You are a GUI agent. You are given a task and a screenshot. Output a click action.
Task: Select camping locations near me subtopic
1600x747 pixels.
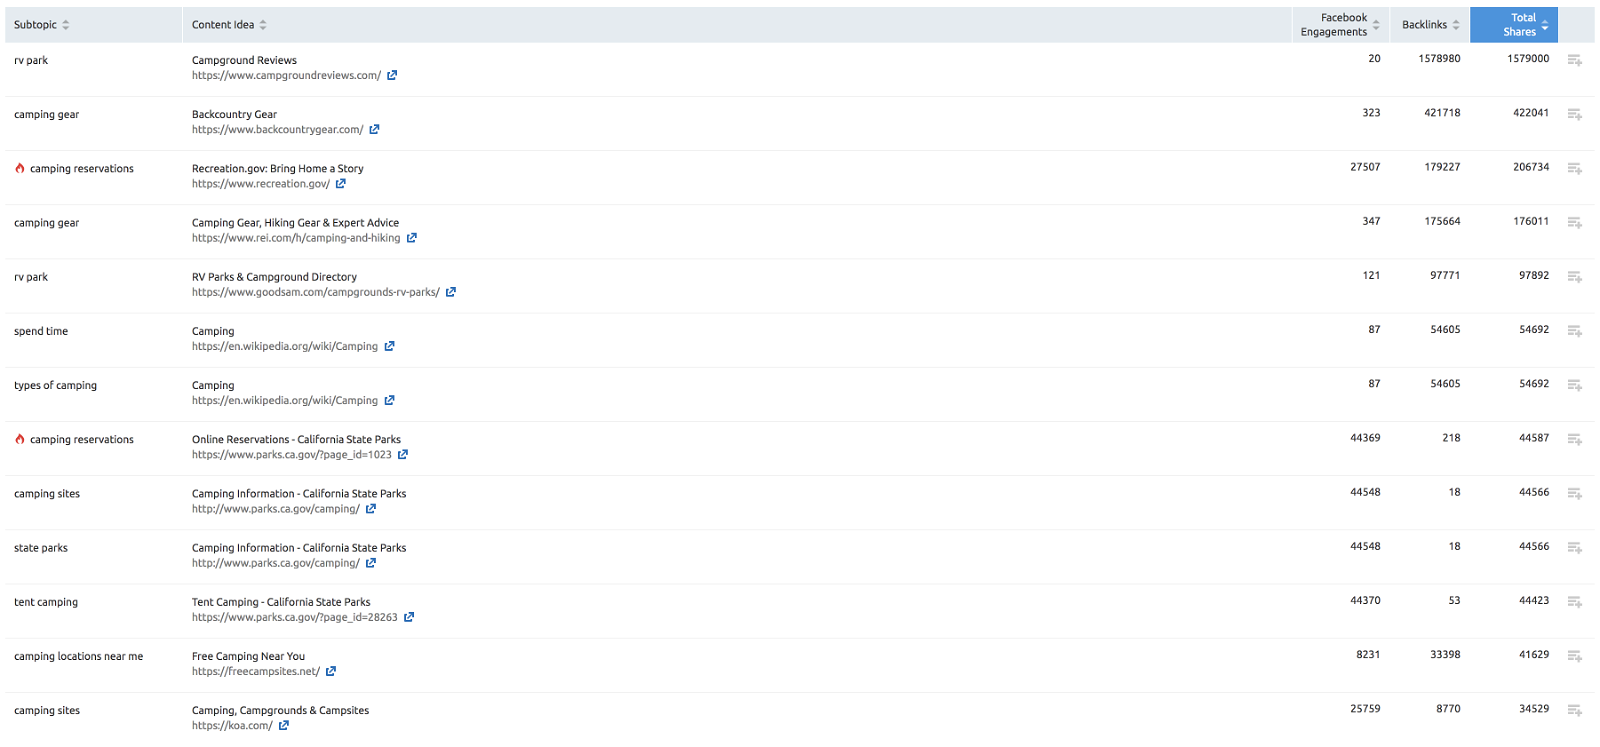pyautogui.click(x=78, y=656)
